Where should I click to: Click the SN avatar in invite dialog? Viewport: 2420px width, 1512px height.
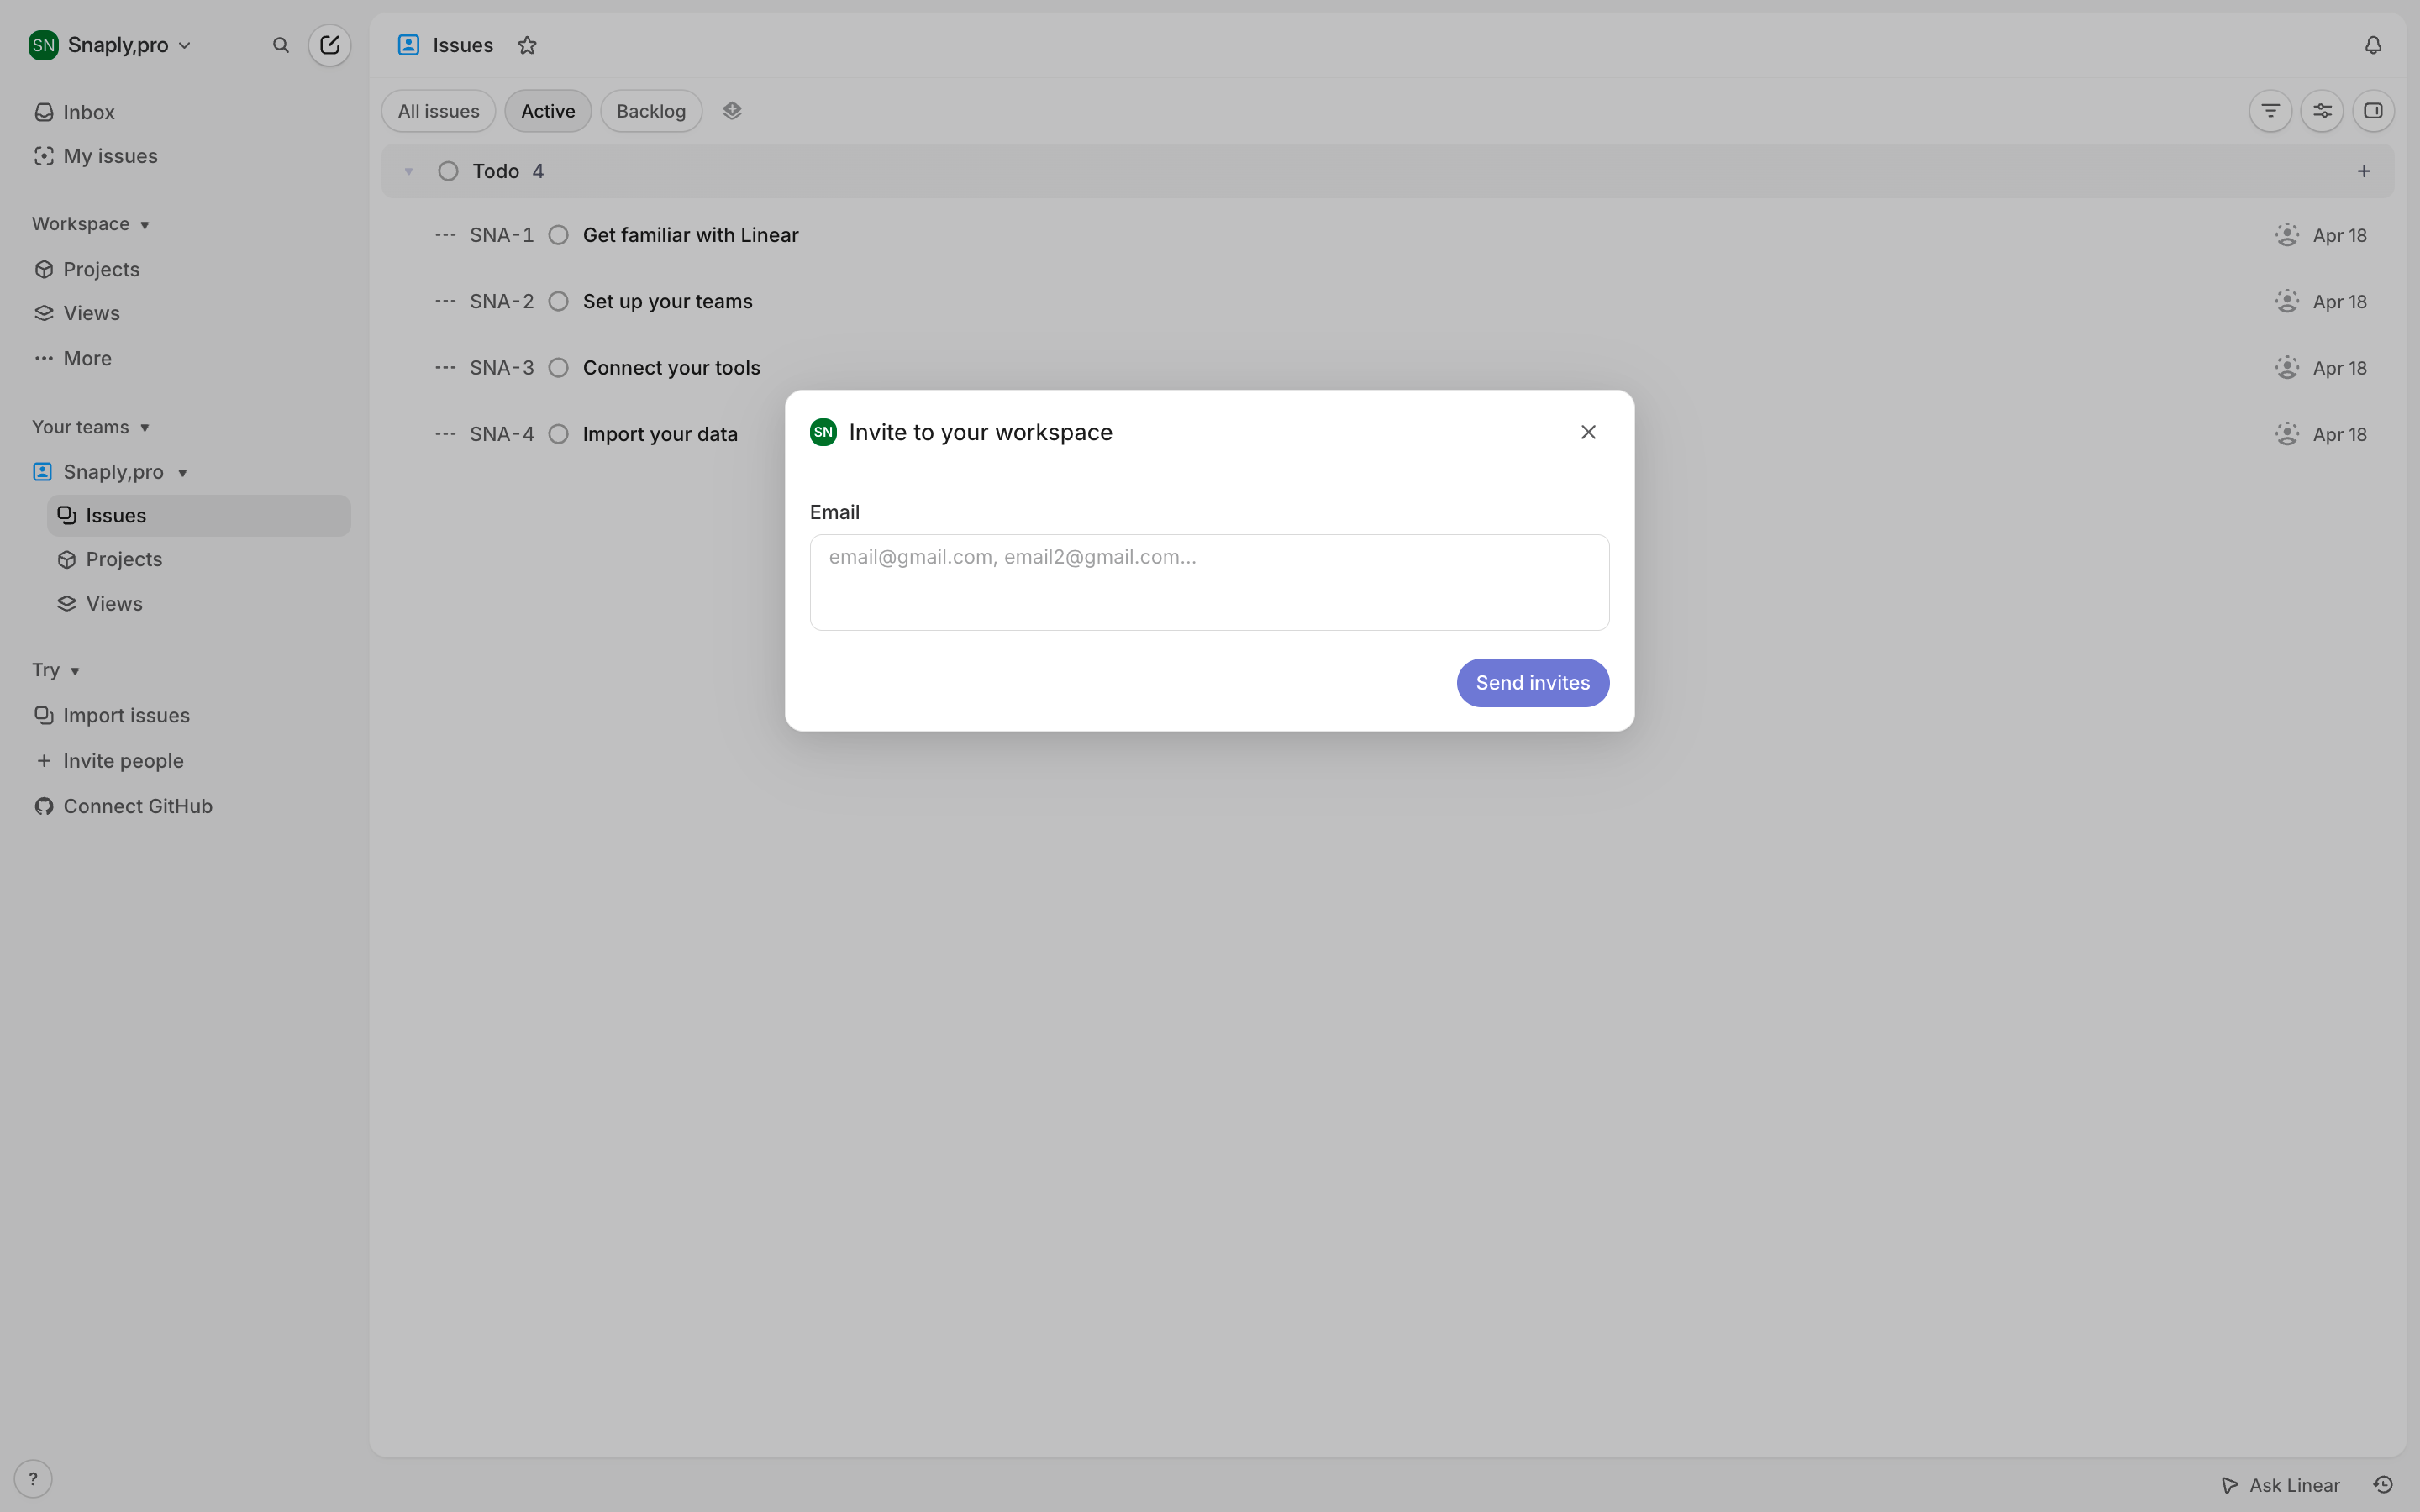click(x=823, y=432)
